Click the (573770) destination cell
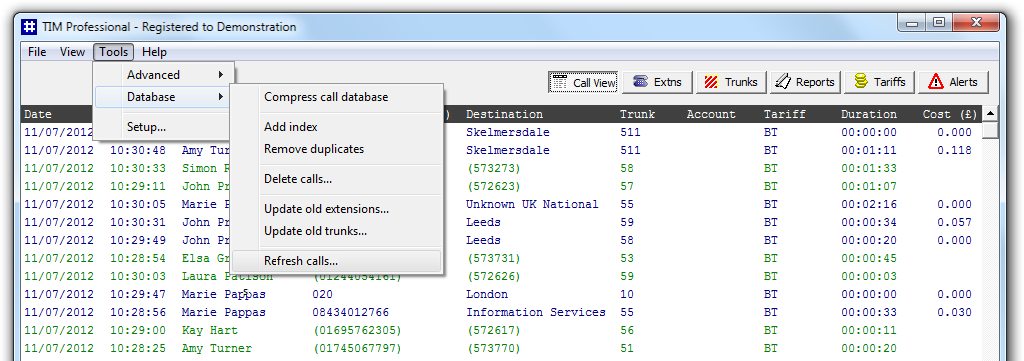The height and width of the screenshot is (361, 1024). click(494, 348)
